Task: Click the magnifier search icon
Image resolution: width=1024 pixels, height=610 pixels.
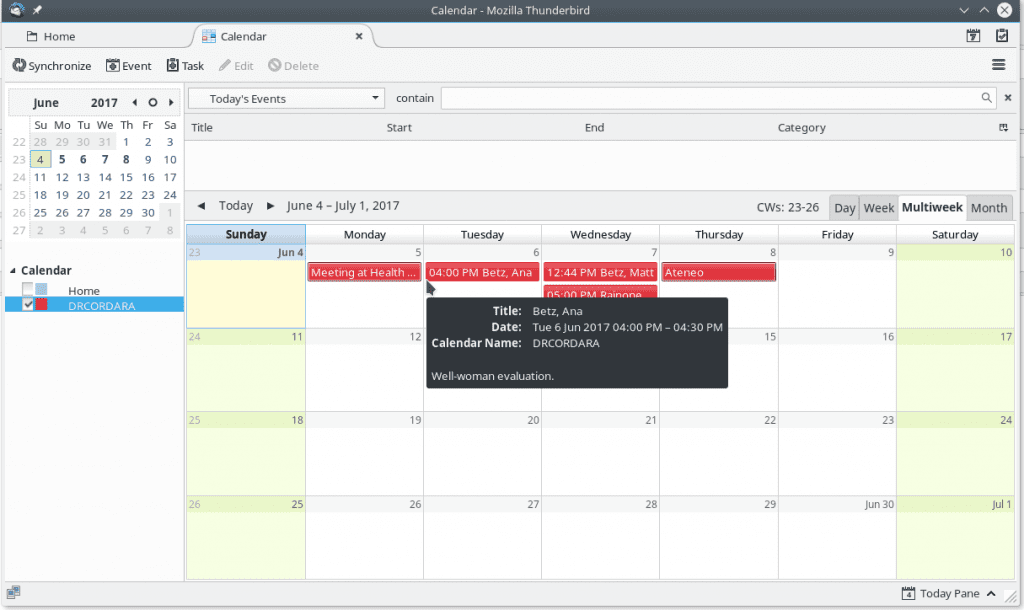Action: tap(986, 98)
